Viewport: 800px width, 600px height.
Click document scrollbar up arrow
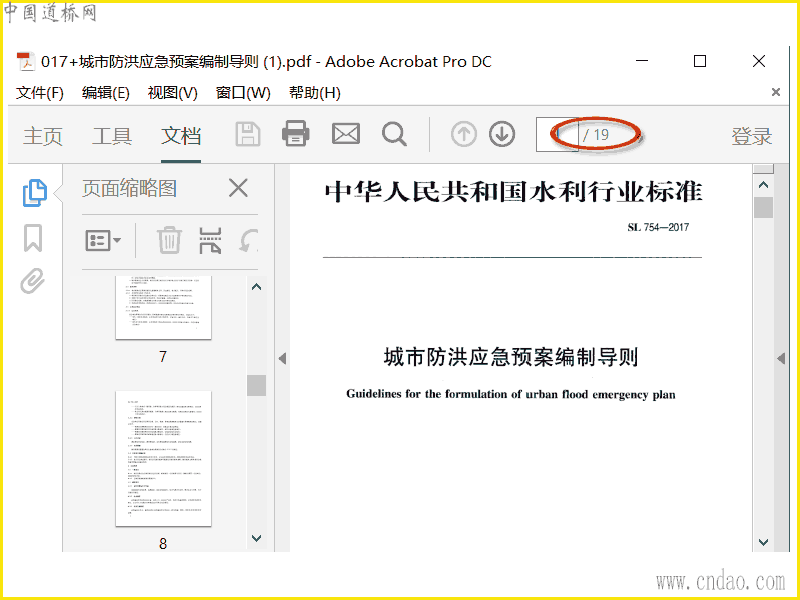[763, 185]
